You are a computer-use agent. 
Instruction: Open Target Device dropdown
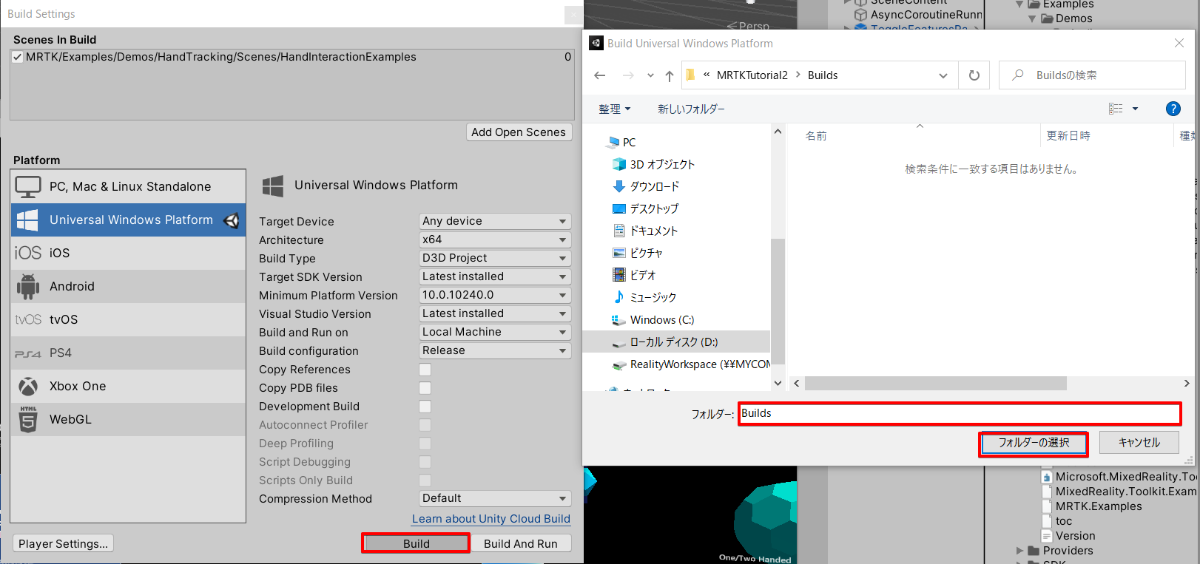(x=495, y=221)
